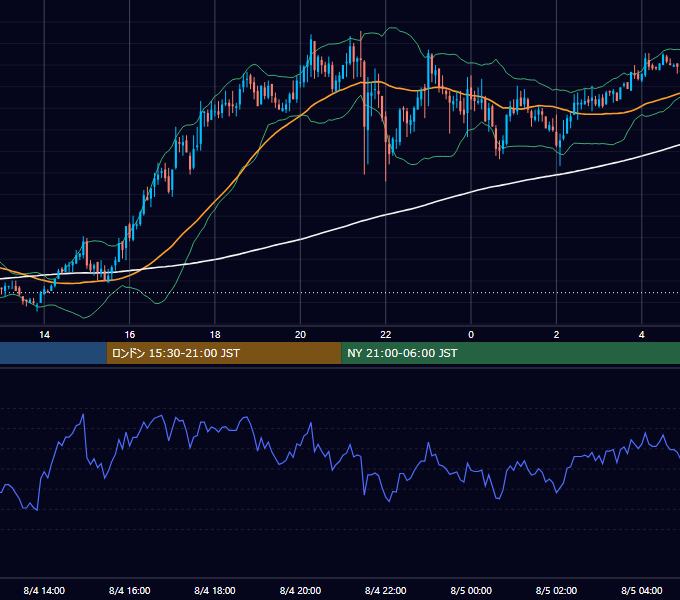680x600 pixels.
Task: Click the hour 18 axis label
Action: pyautogui.click(x=215, y=335)
